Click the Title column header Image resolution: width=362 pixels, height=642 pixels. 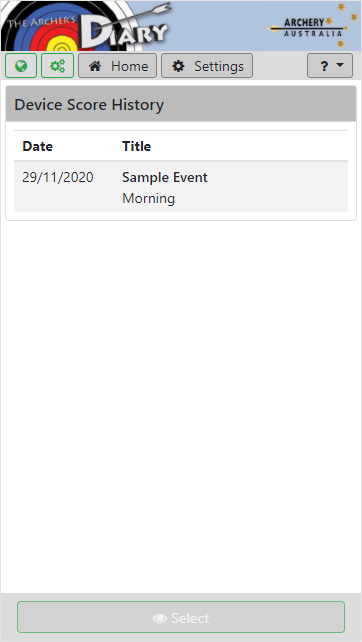coord(137,146)
